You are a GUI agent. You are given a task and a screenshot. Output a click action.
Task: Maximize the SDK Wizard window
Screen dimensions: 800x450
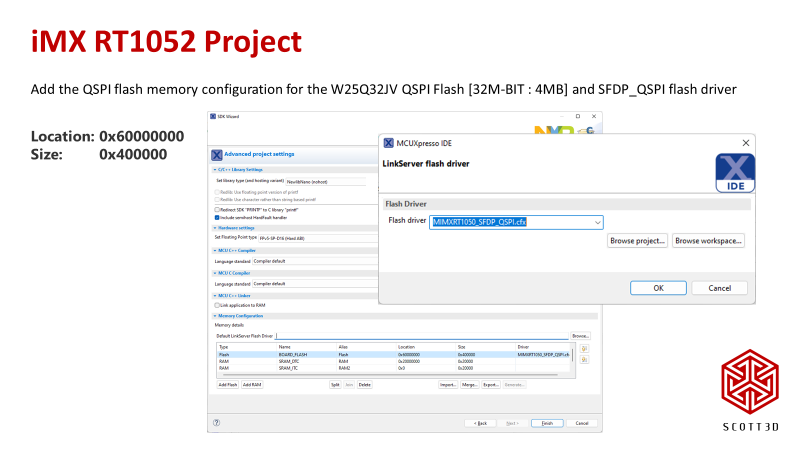(x=578, y=116)
